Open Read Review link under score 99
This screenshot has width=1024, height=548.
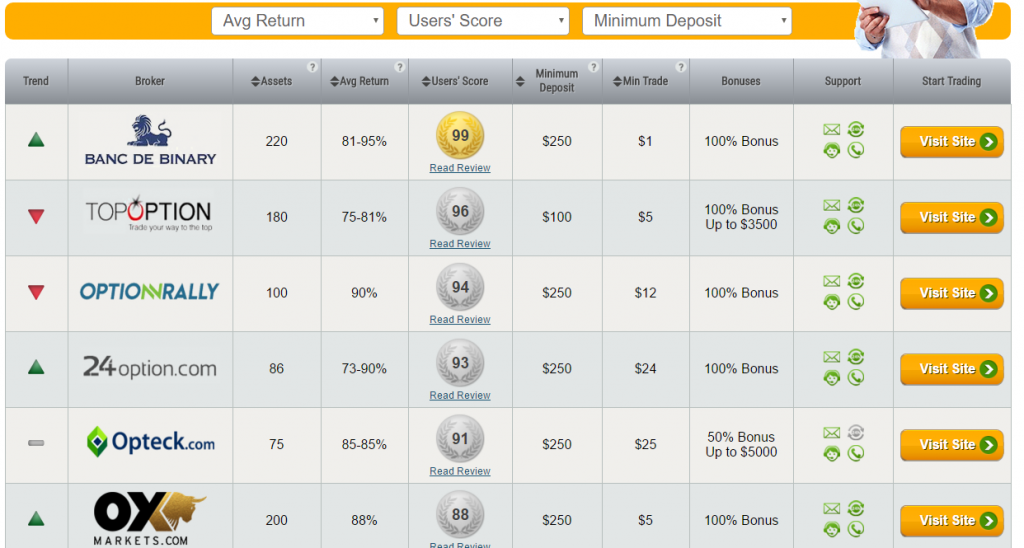(460, 168)
